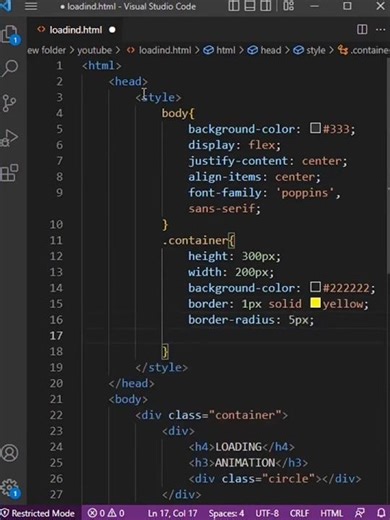Screen dimensions: 390x520
Task: Click the '<div class="container">' text
Action: pos(211,415)
